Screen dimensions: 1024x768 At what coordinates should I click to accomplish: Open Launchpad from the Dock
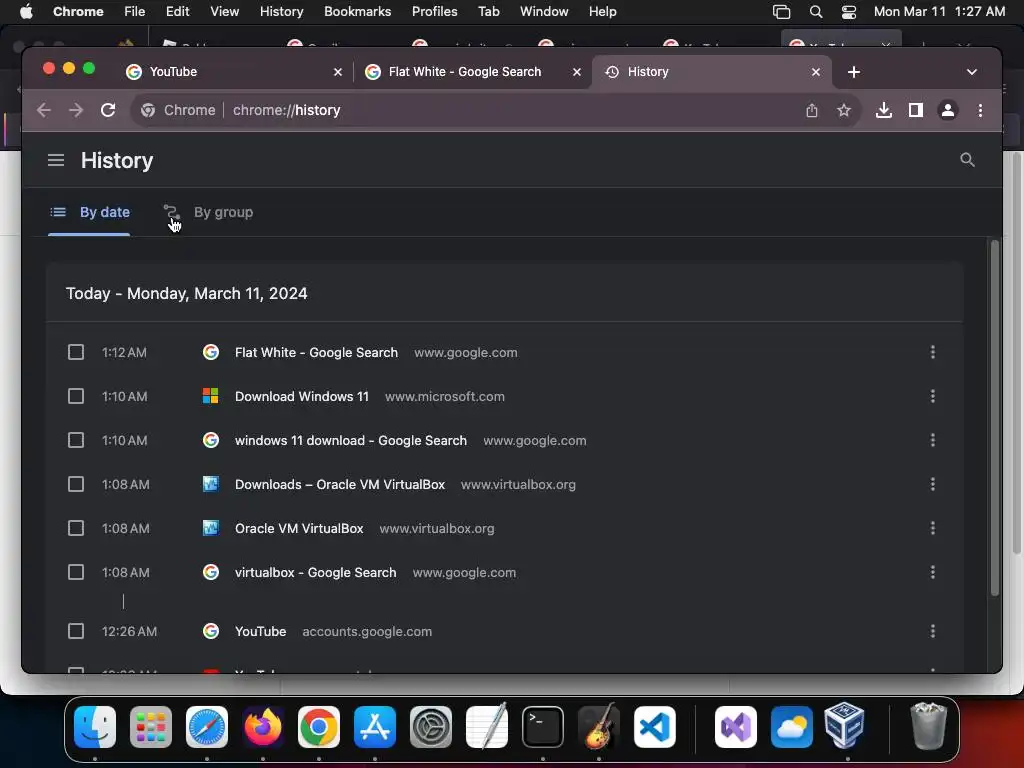pos(151,726)
